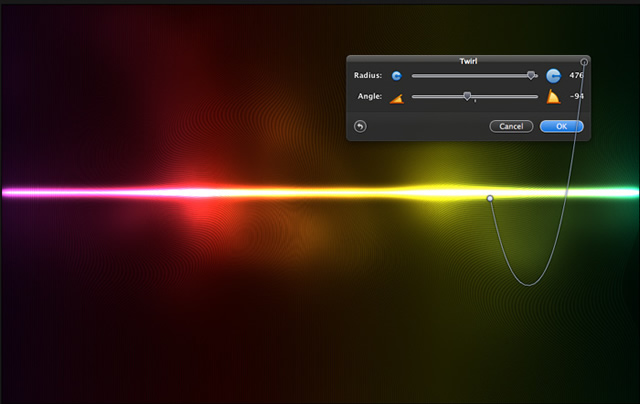Click the Angle value -94

click(576, 96)
